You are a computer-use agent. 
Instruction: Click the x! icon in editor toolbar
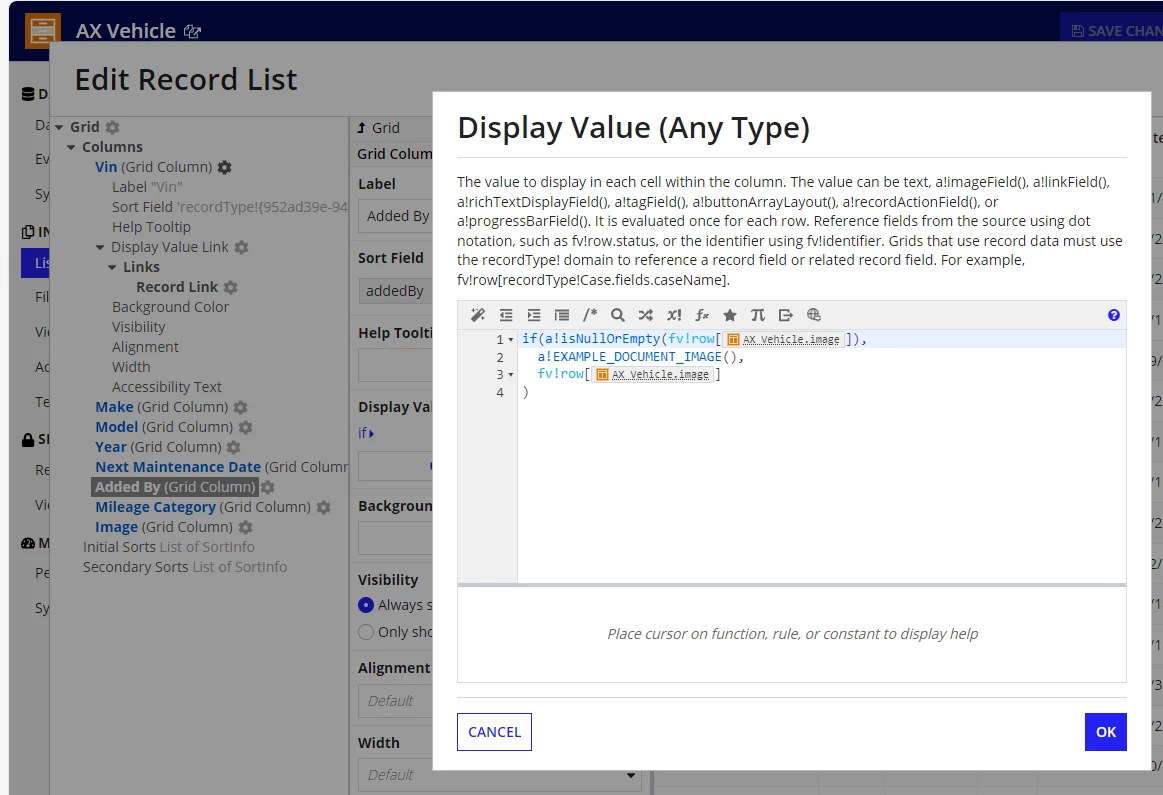click(674, 315)
